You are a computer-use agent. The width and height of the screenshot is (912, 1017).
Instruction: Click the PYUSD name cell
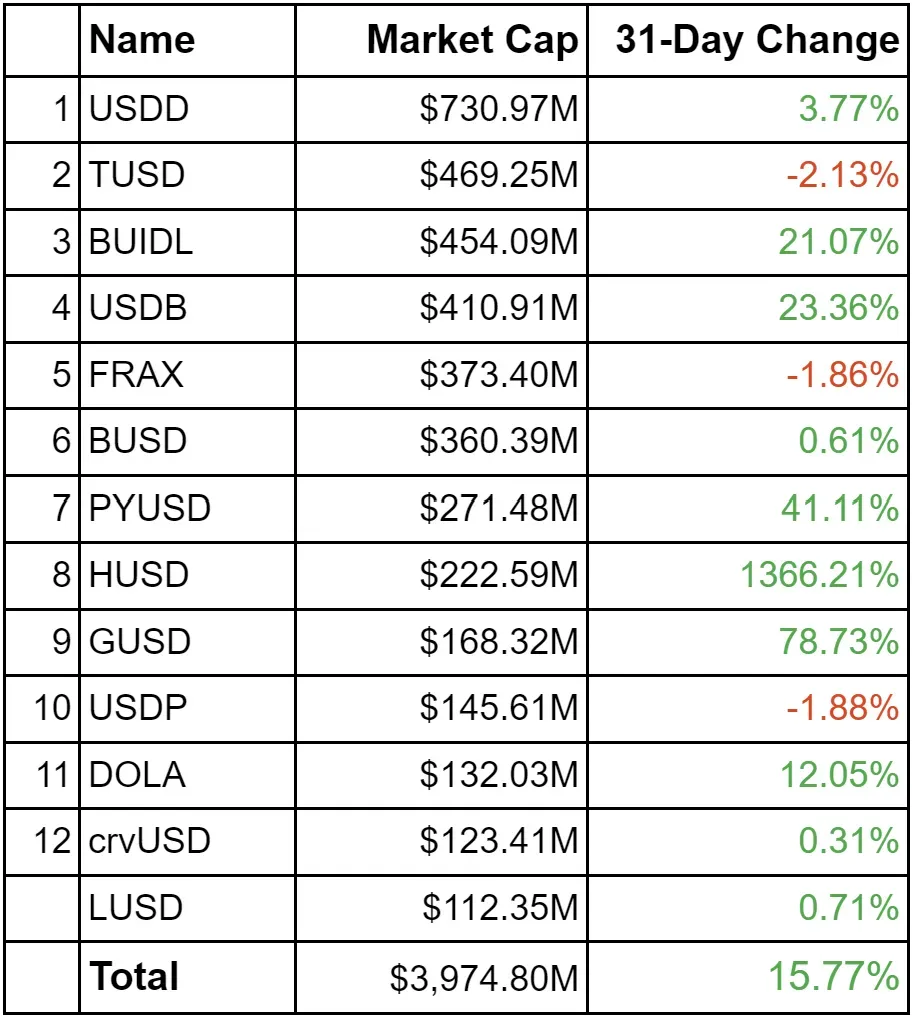pyautogui.click(x=150, y=508)
